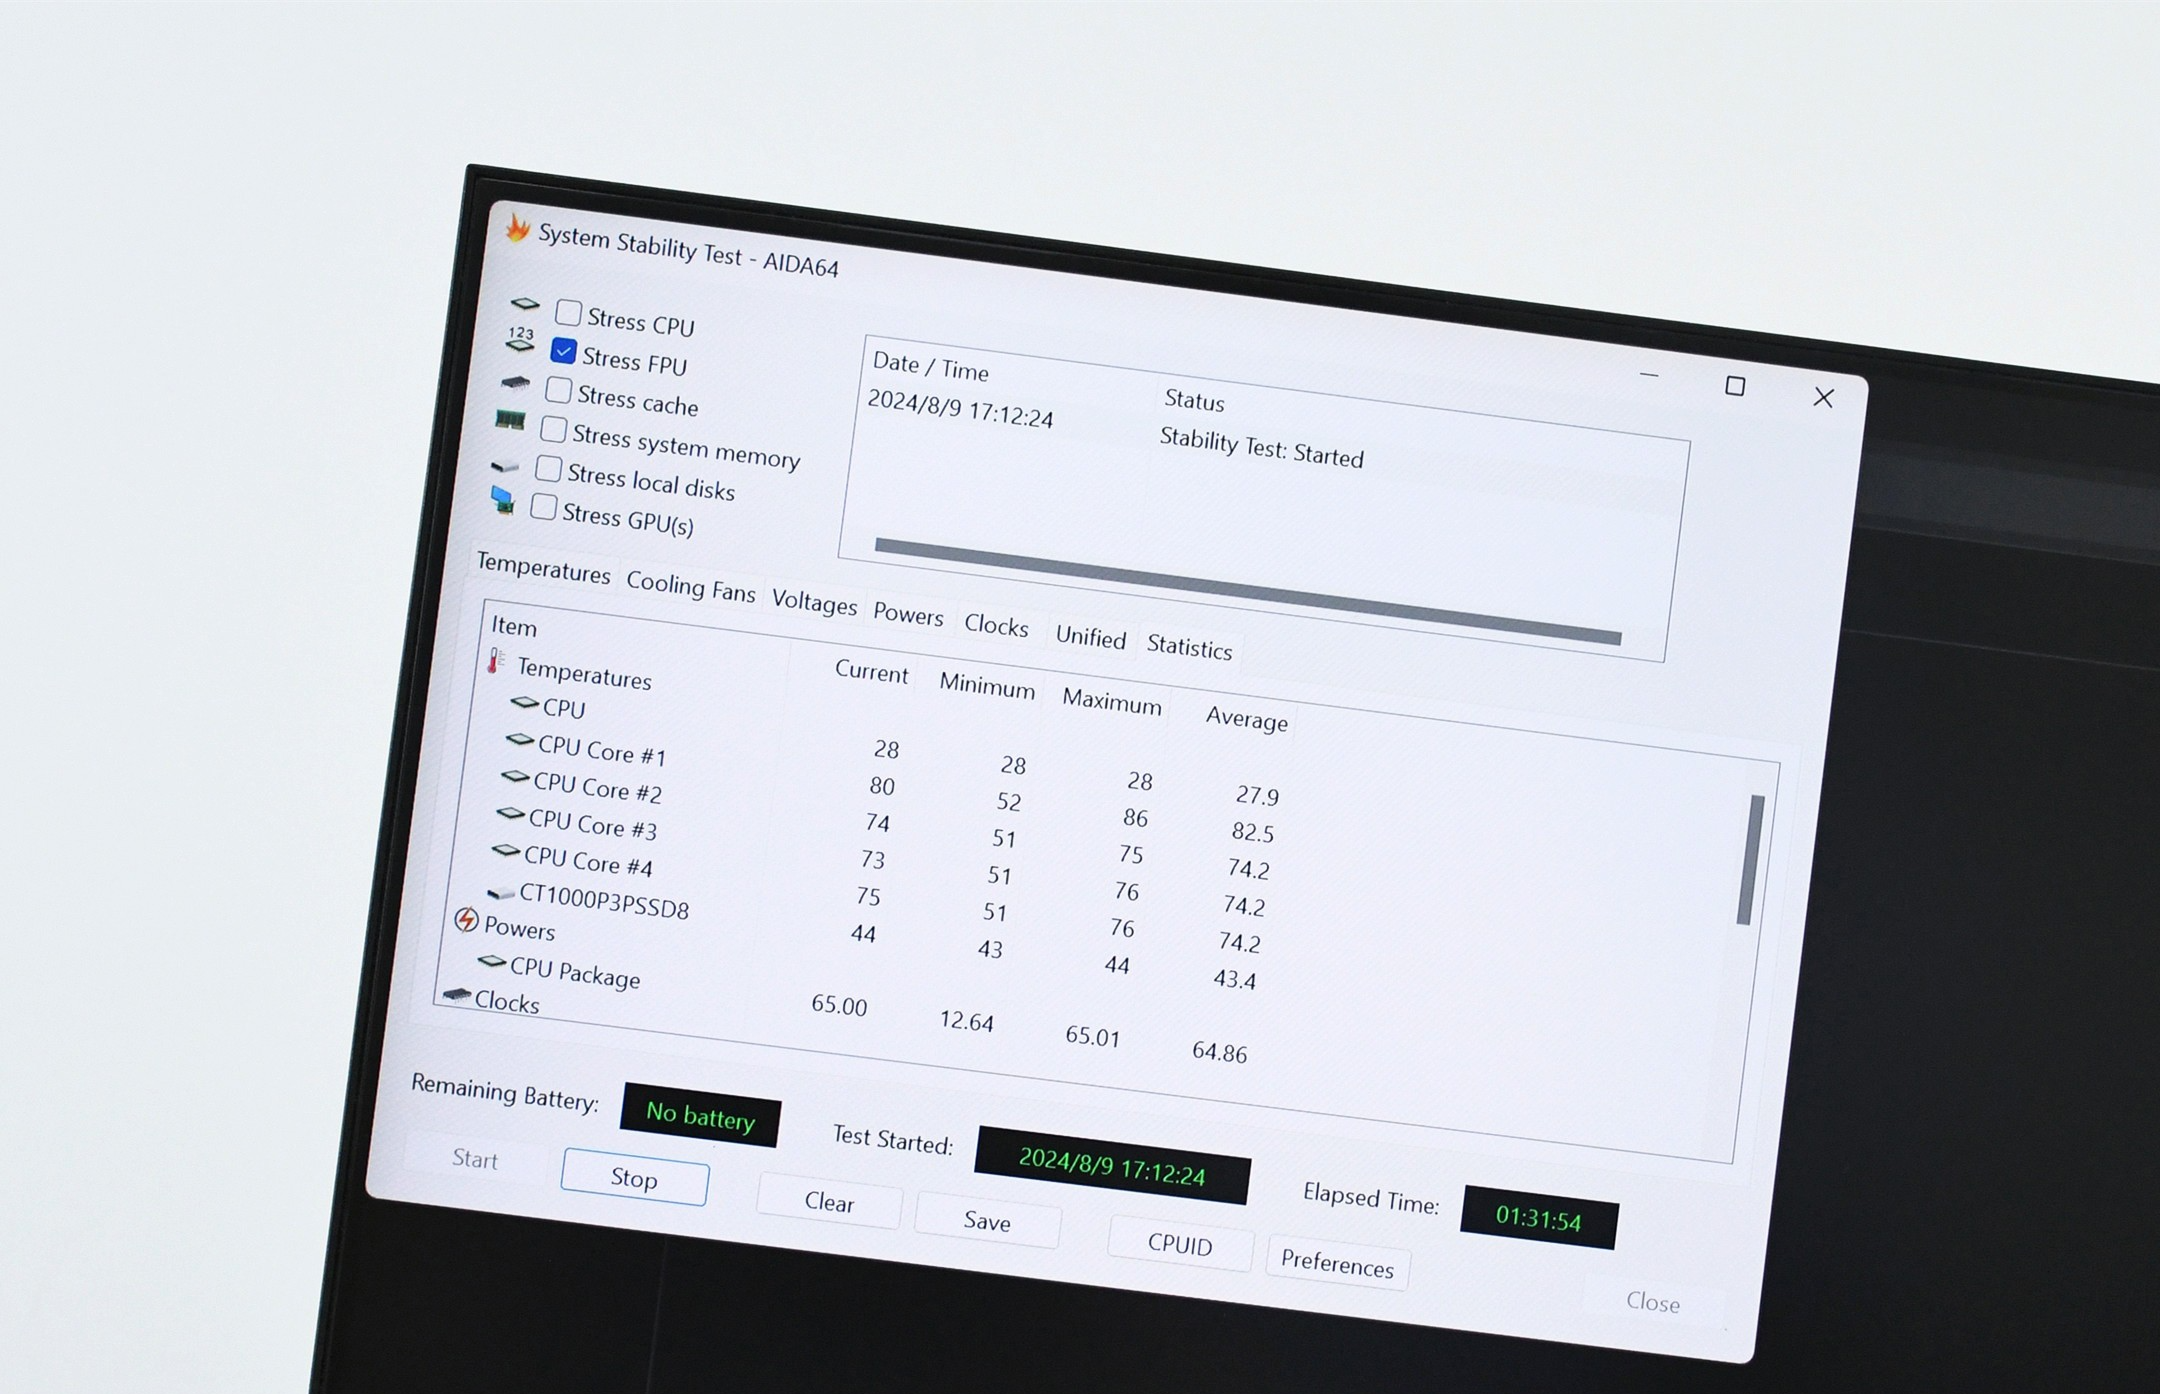The height and width of the screenshot is (1394, 2160).
Task: Enable the Stress system memory checkbox
Action: pos(553,429)
